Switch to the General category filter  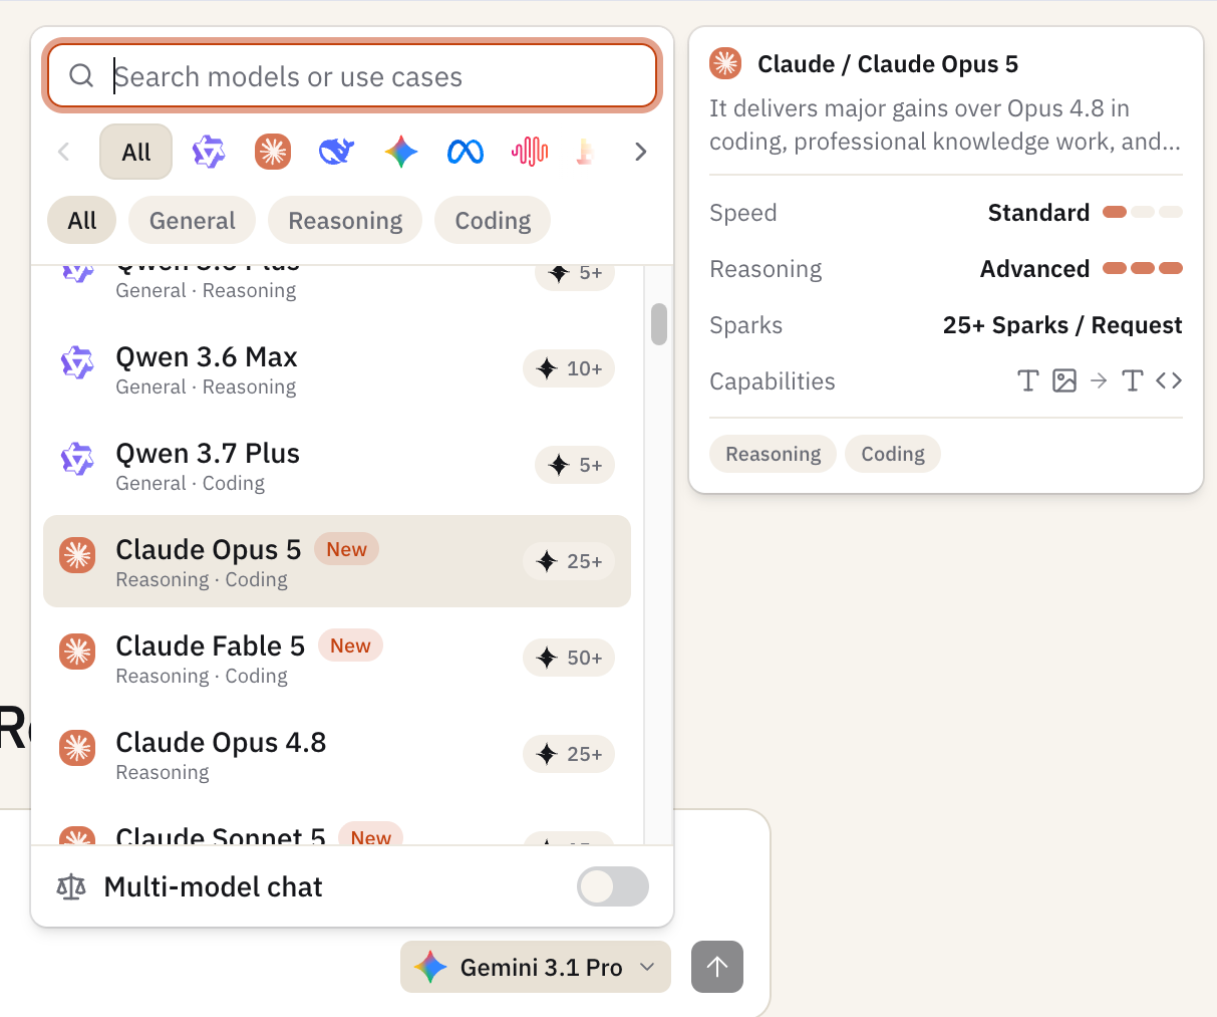click(x=192, y=221)
